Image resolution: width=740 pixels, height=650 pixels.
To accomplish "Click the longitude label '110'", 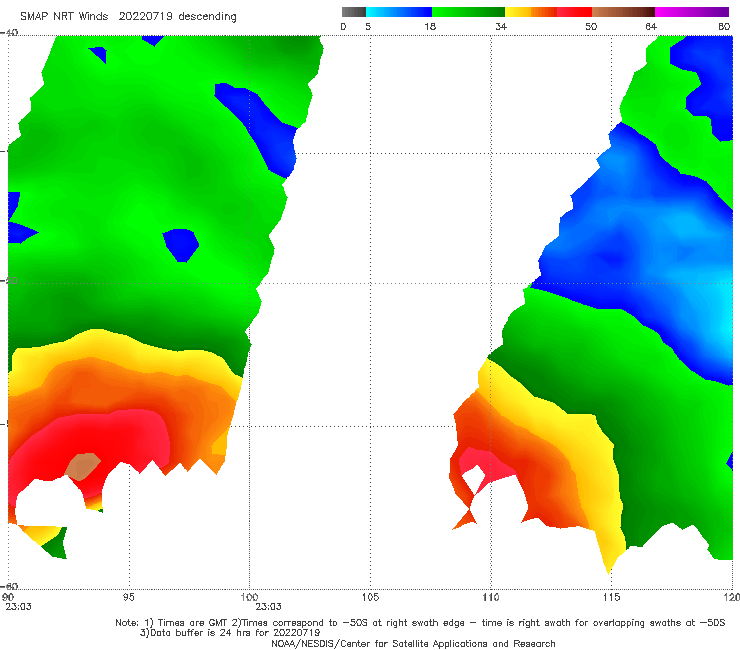I will pyautogui.click(x=491, y=598).
